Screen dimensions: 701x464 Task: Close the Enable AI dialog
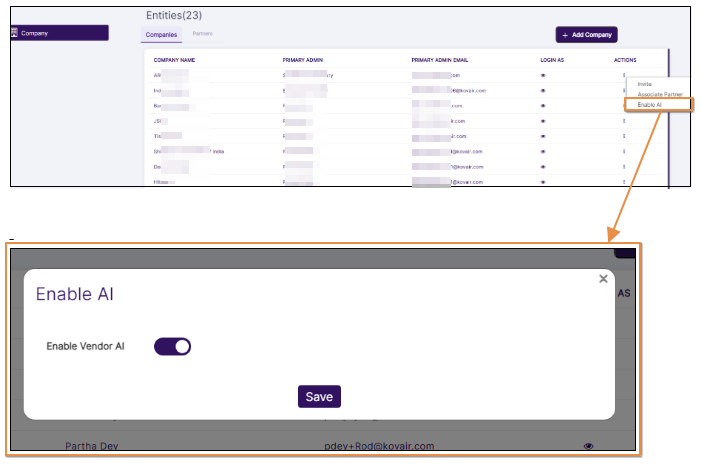point(603,279)
